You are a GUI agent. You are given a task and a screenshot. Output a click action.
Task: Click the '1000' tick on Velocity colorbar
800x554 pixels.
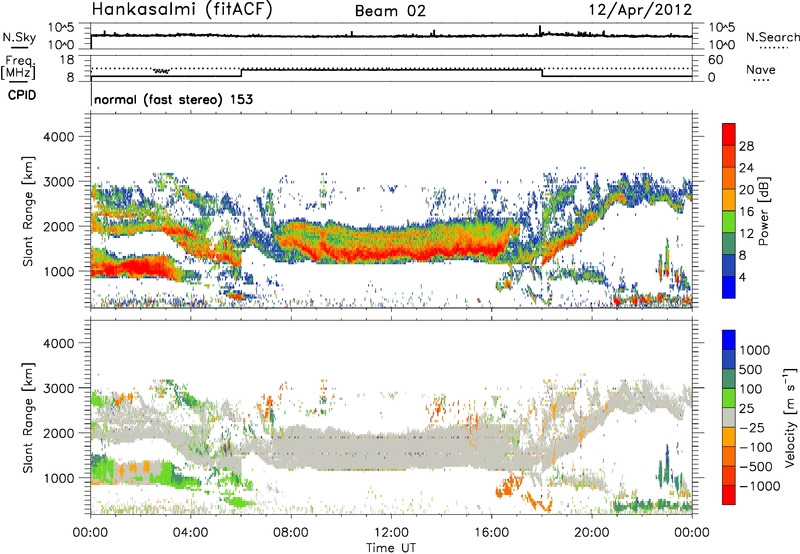coord(755,350)
